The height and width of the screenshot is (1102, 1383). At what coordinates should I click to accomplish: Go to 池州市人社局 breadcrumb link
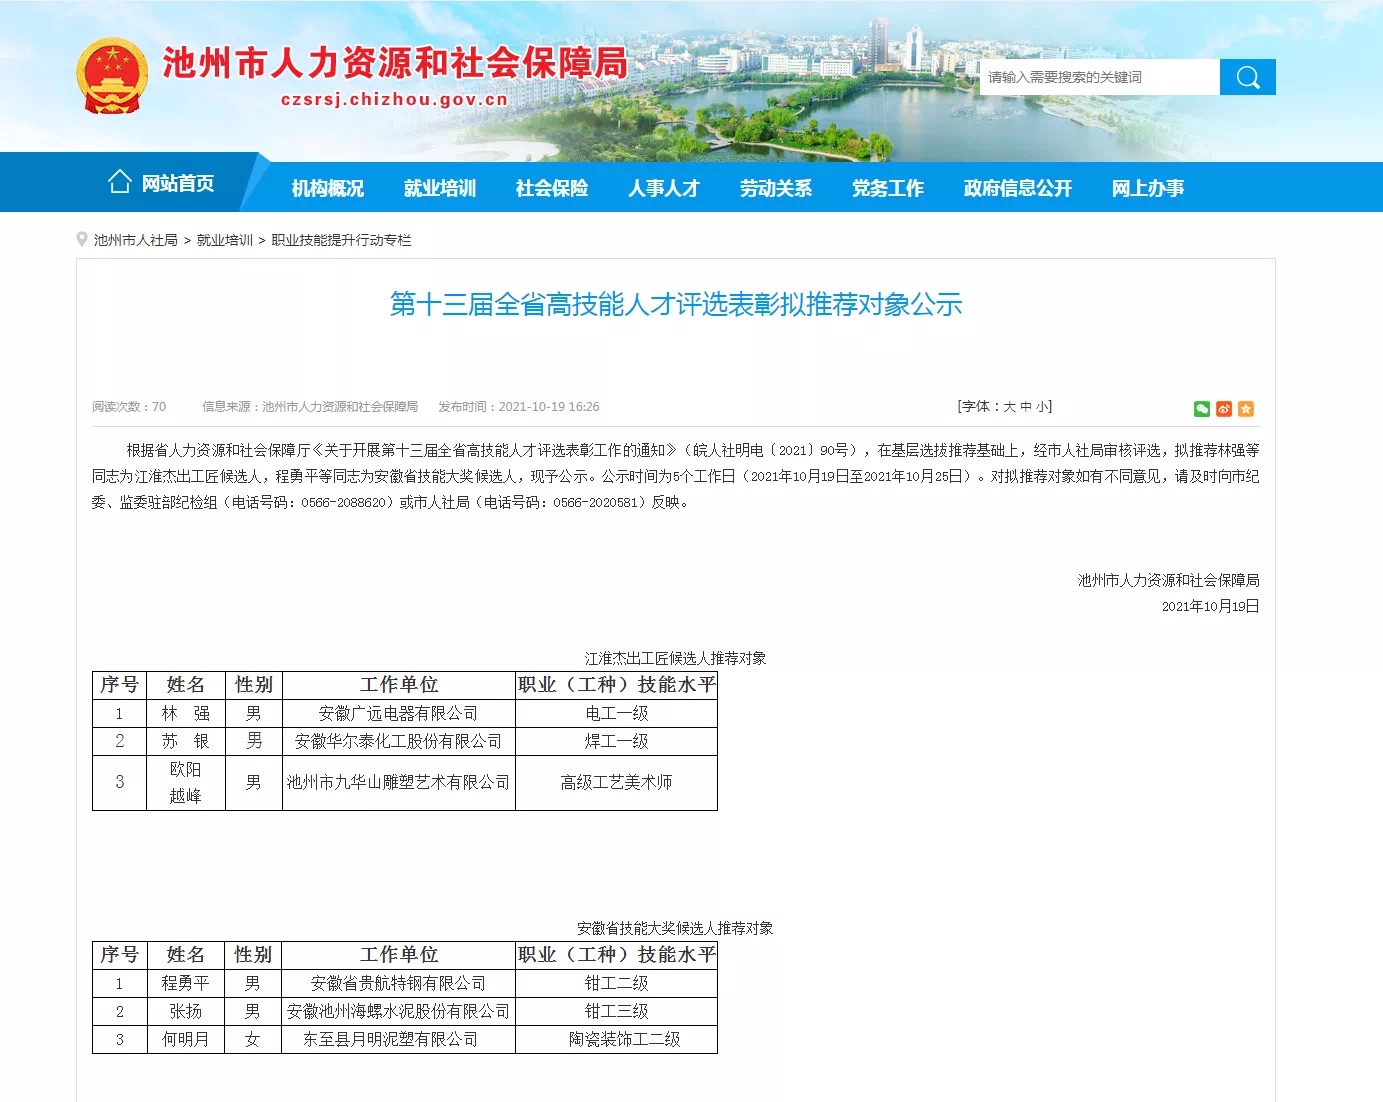[x=136, y=240]
